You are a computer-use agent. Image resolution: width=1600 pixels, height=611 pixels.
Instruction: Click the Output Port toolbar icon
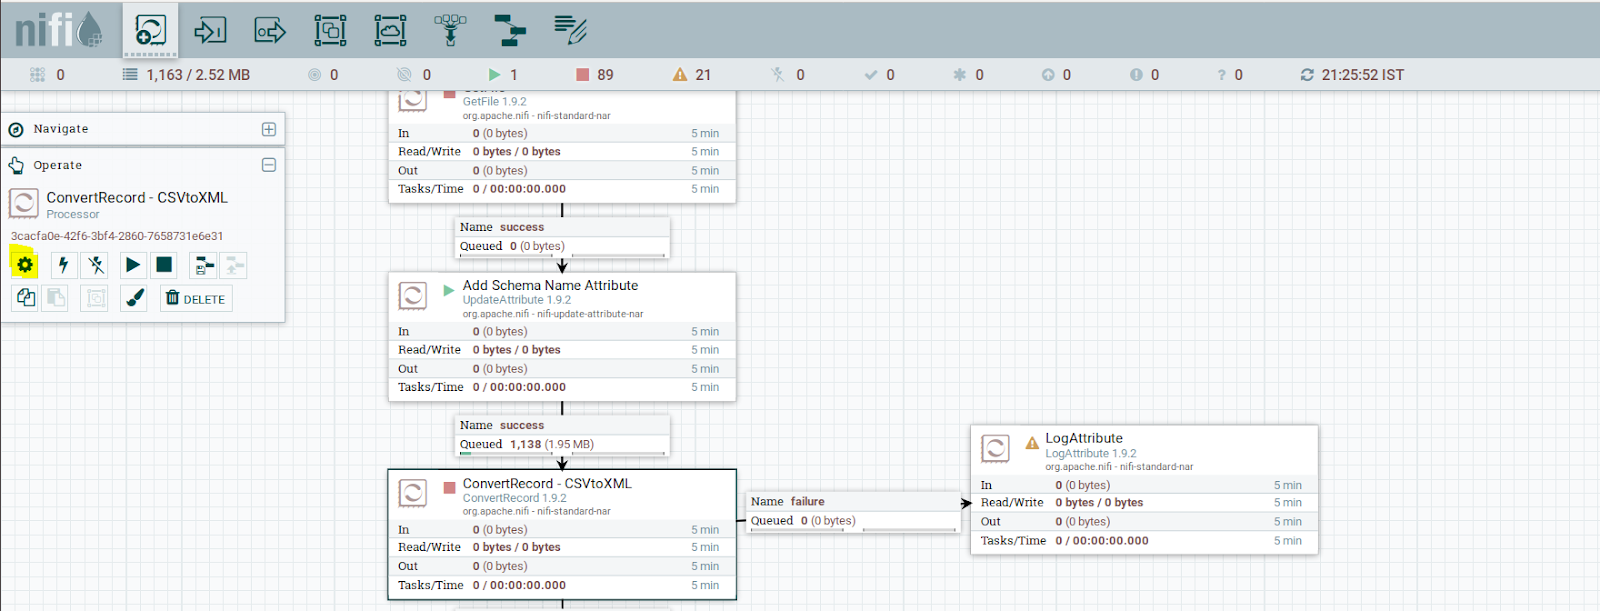(x=270, y=30)
